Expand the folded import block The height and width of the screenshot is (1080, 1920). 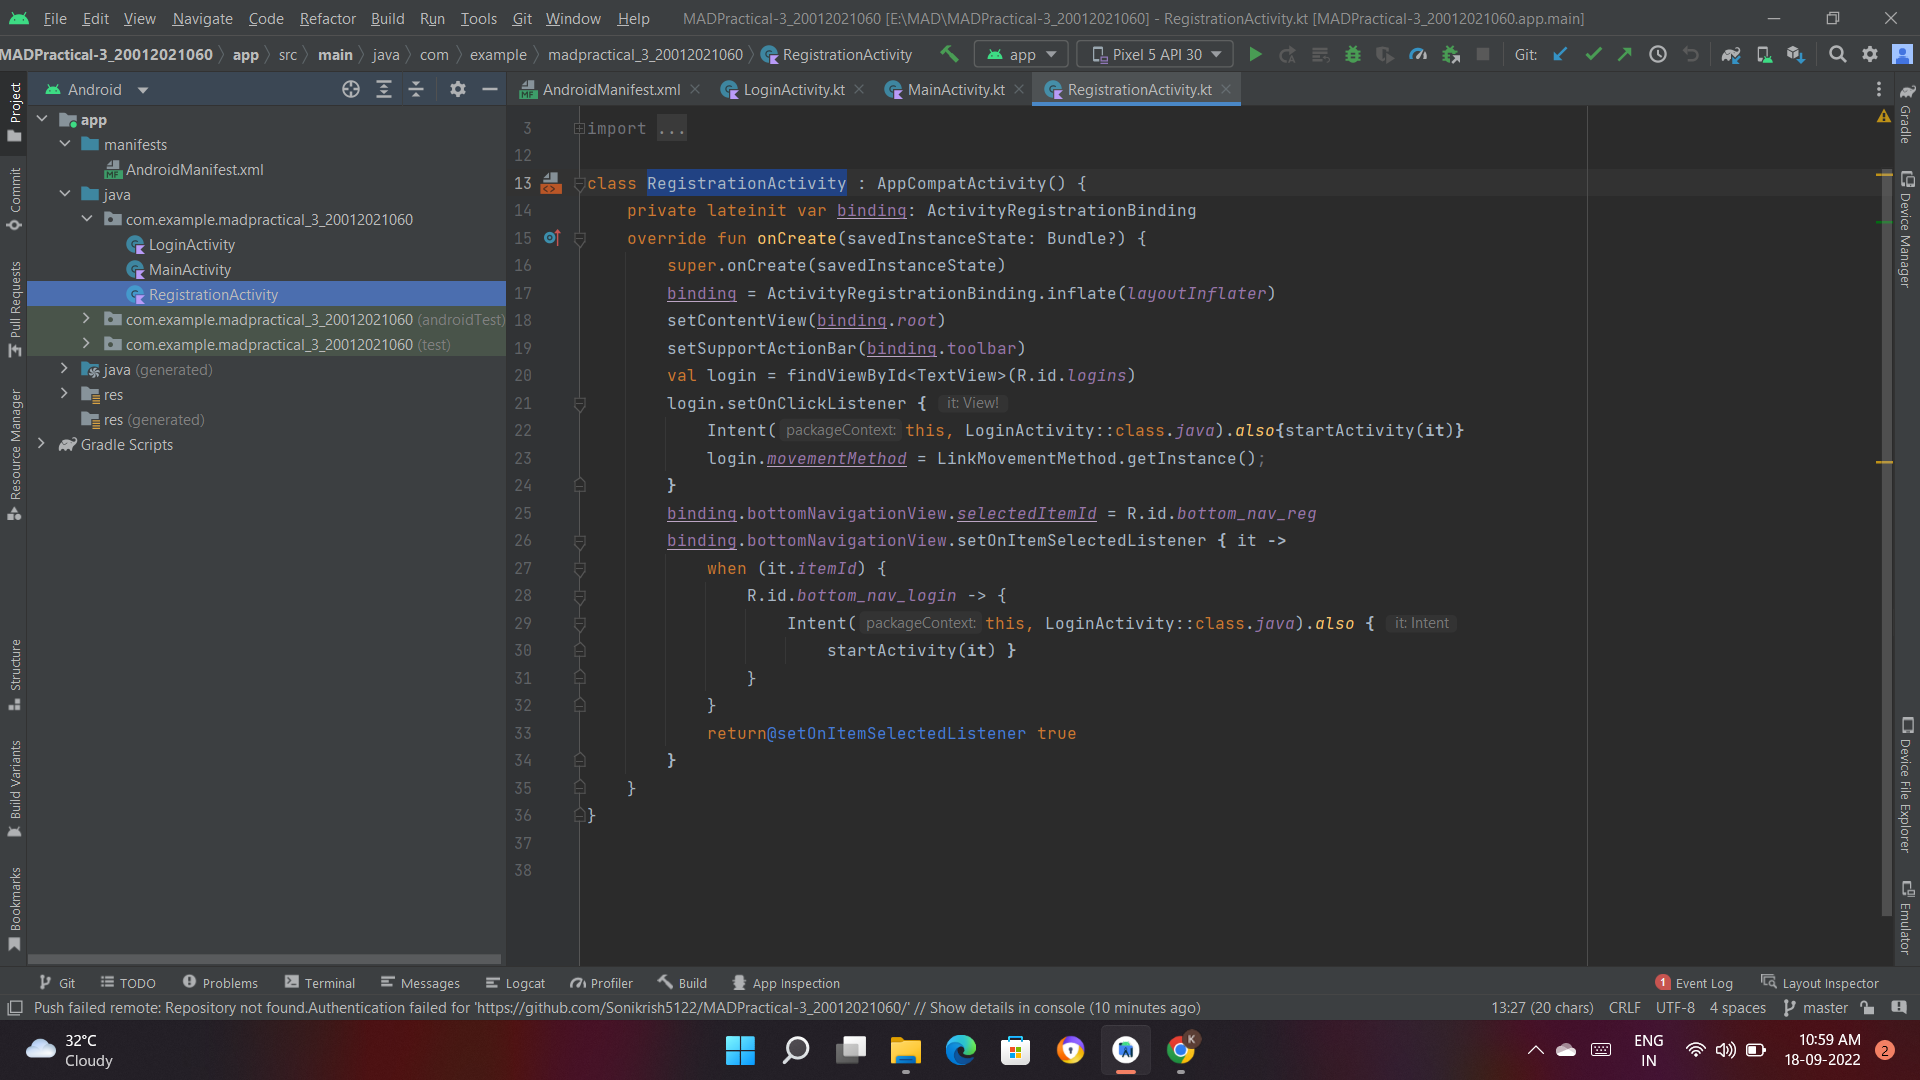(x=579, y=129)
